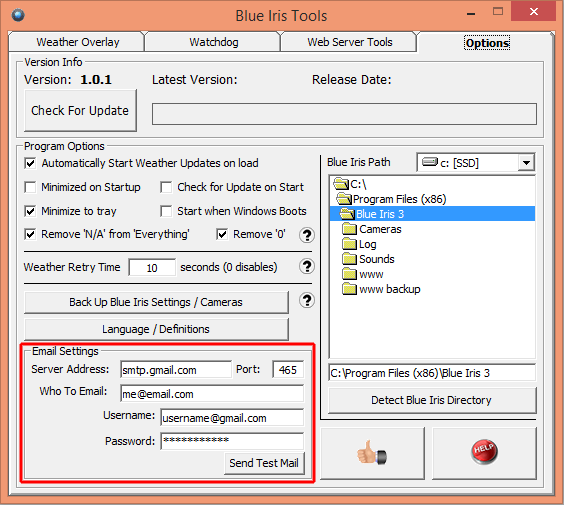Select the www backup folder
This screenshot has height=505, width=564.
click(381, 289)
